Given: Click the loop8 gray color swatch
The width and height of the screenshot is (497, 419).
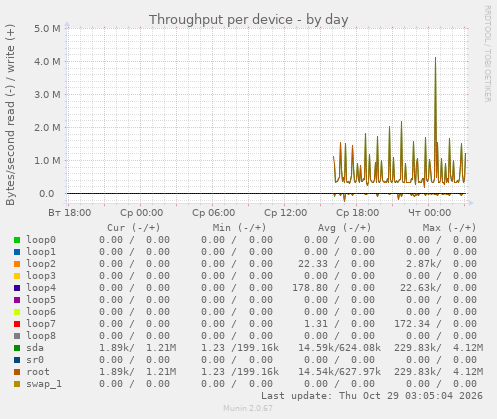Looking at the screenshot, I should [x=17, y=336].
